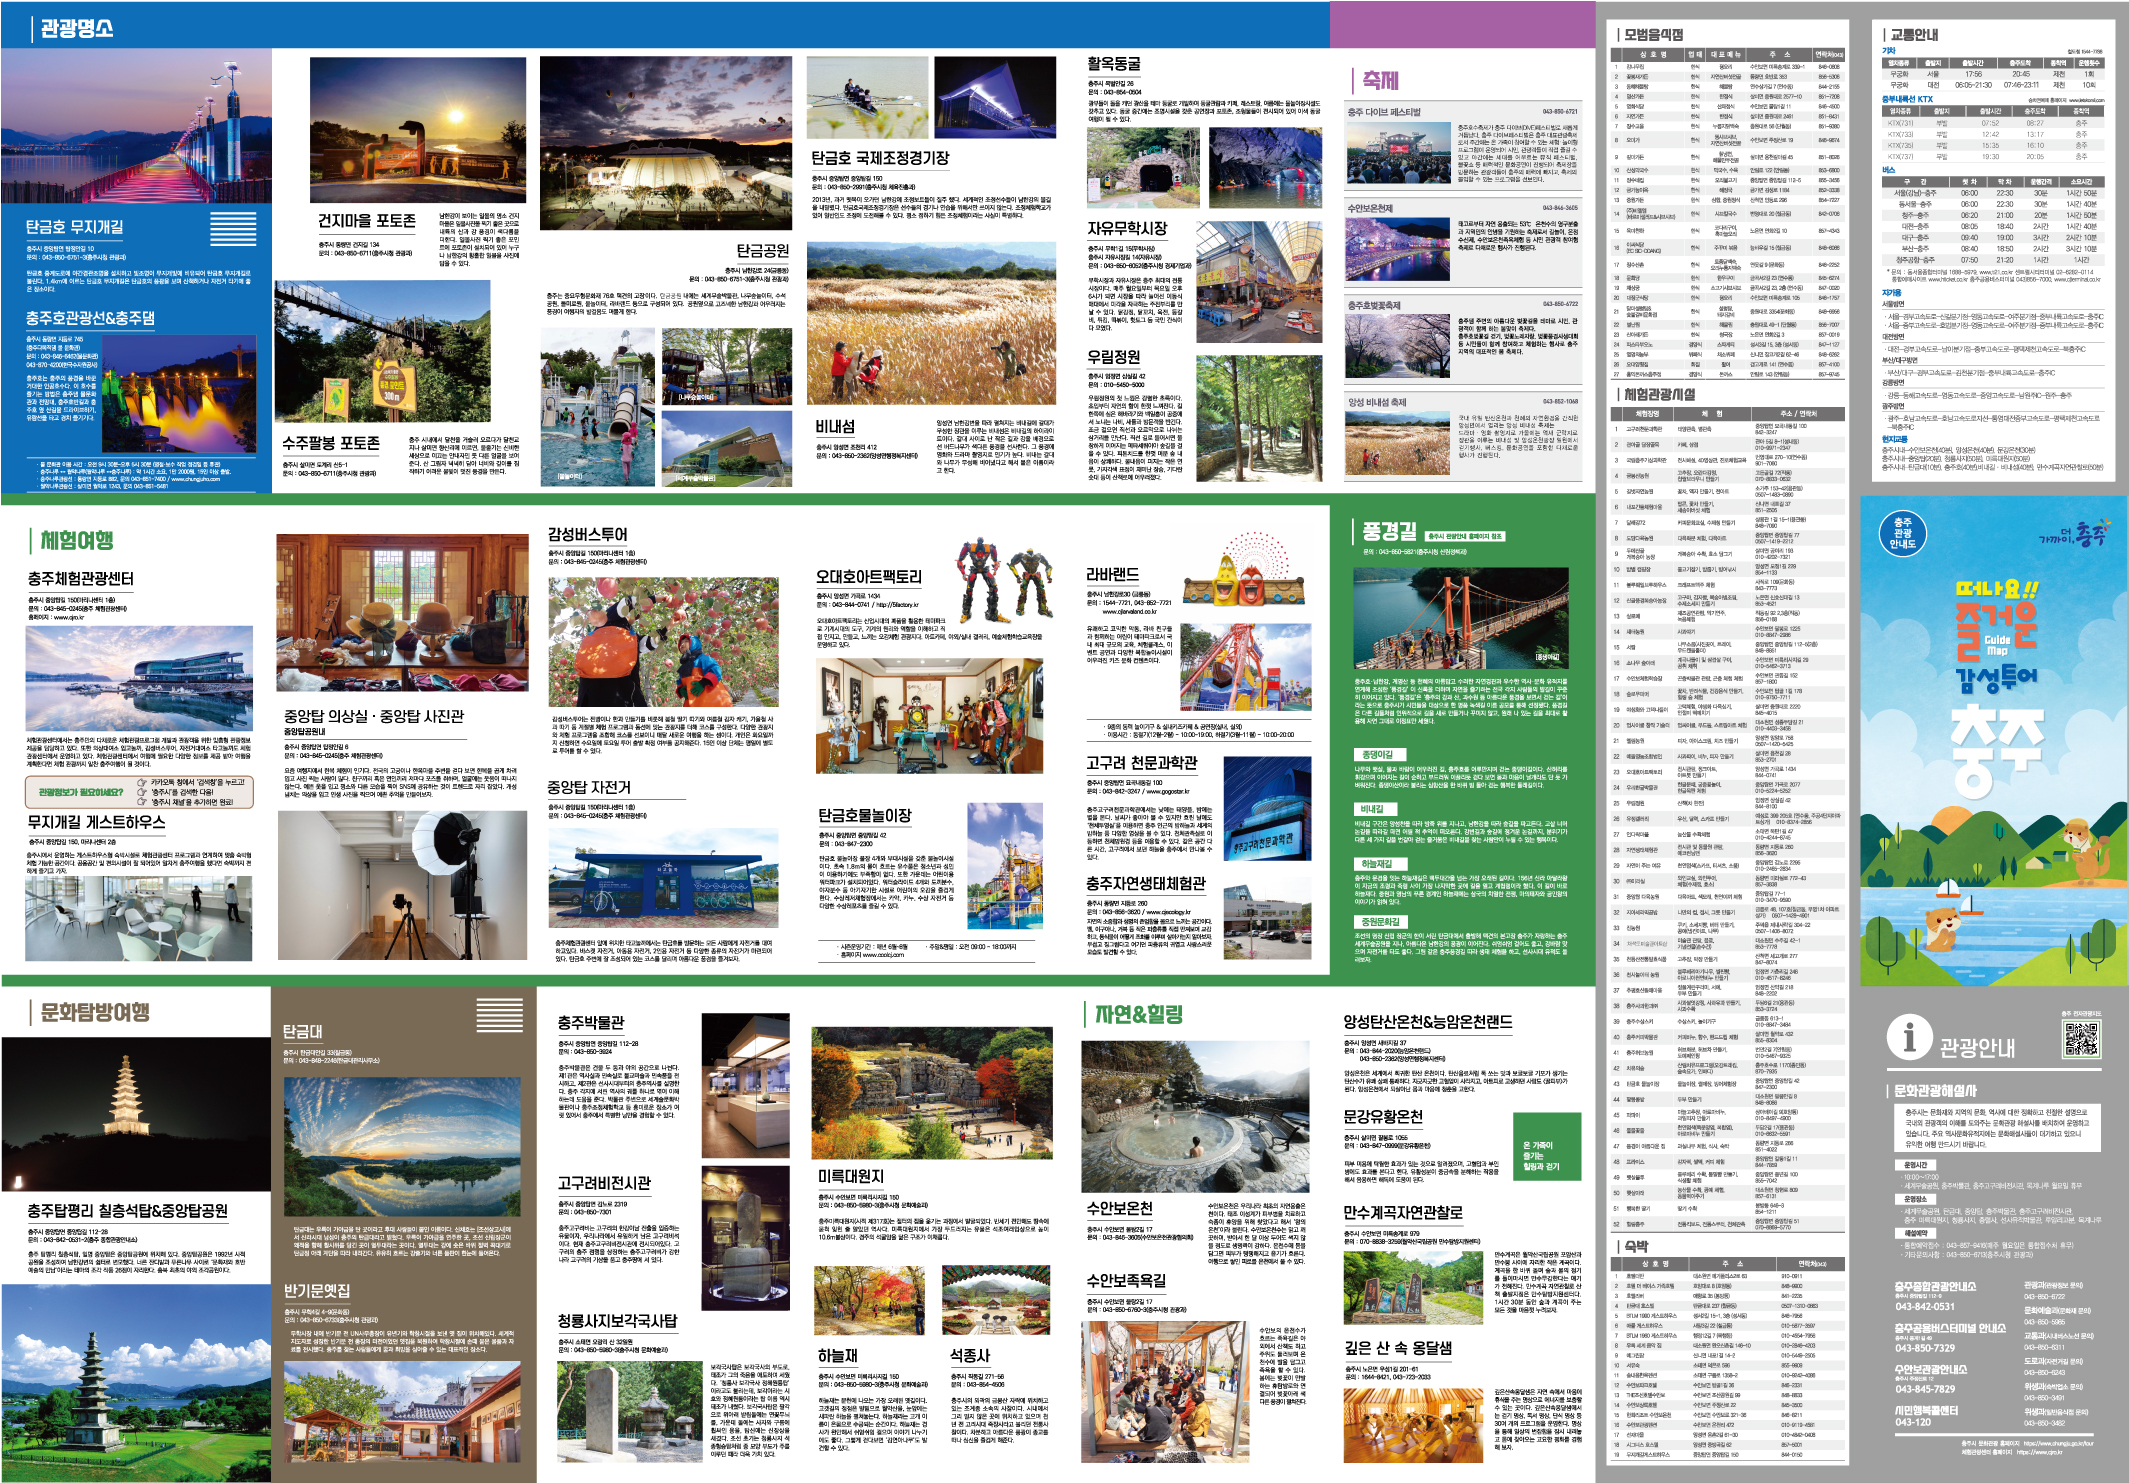Click the 자연&힐링 section header

click(x=1138, y=1014)
